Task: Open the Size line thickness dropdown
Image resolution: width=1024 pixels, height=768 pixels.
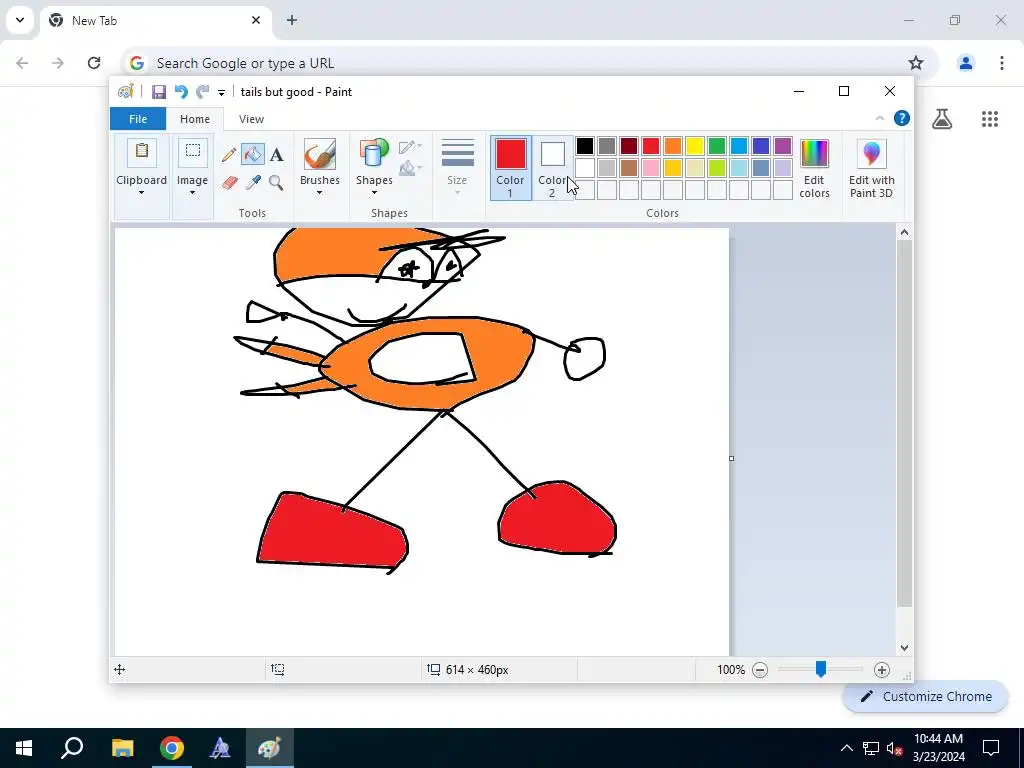Action: (x=457, y=167)
